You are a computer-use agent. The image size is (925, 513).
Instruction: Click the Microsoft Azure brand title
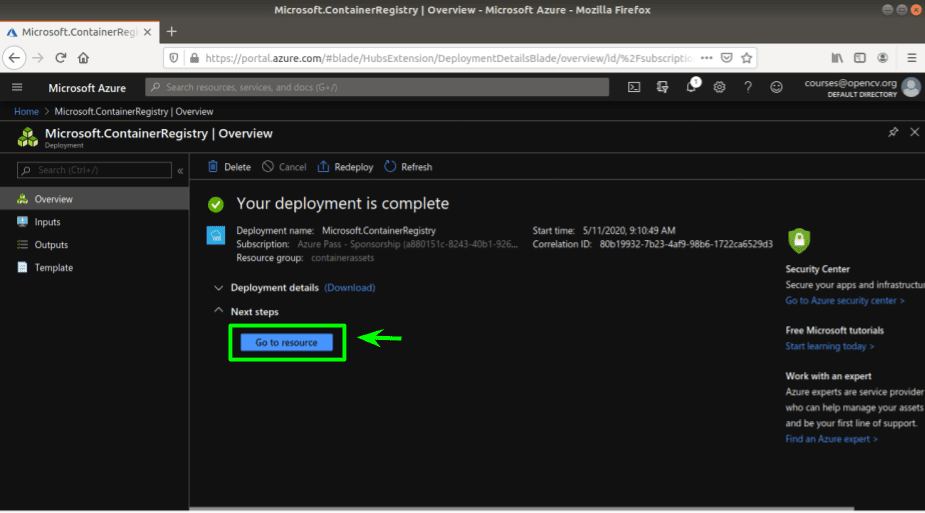(x=87, y=88)
